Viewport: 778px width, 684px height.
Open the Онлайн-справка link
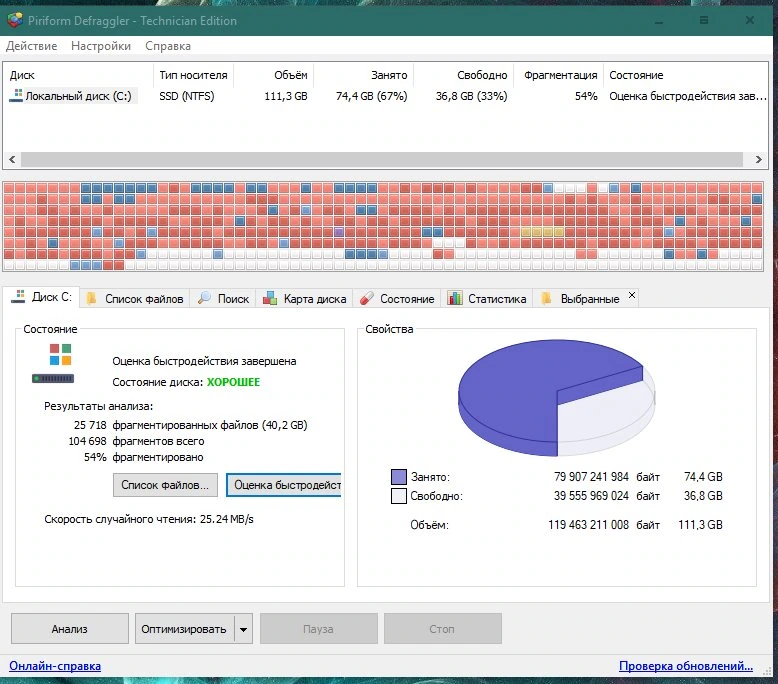[x=55, y=666]
